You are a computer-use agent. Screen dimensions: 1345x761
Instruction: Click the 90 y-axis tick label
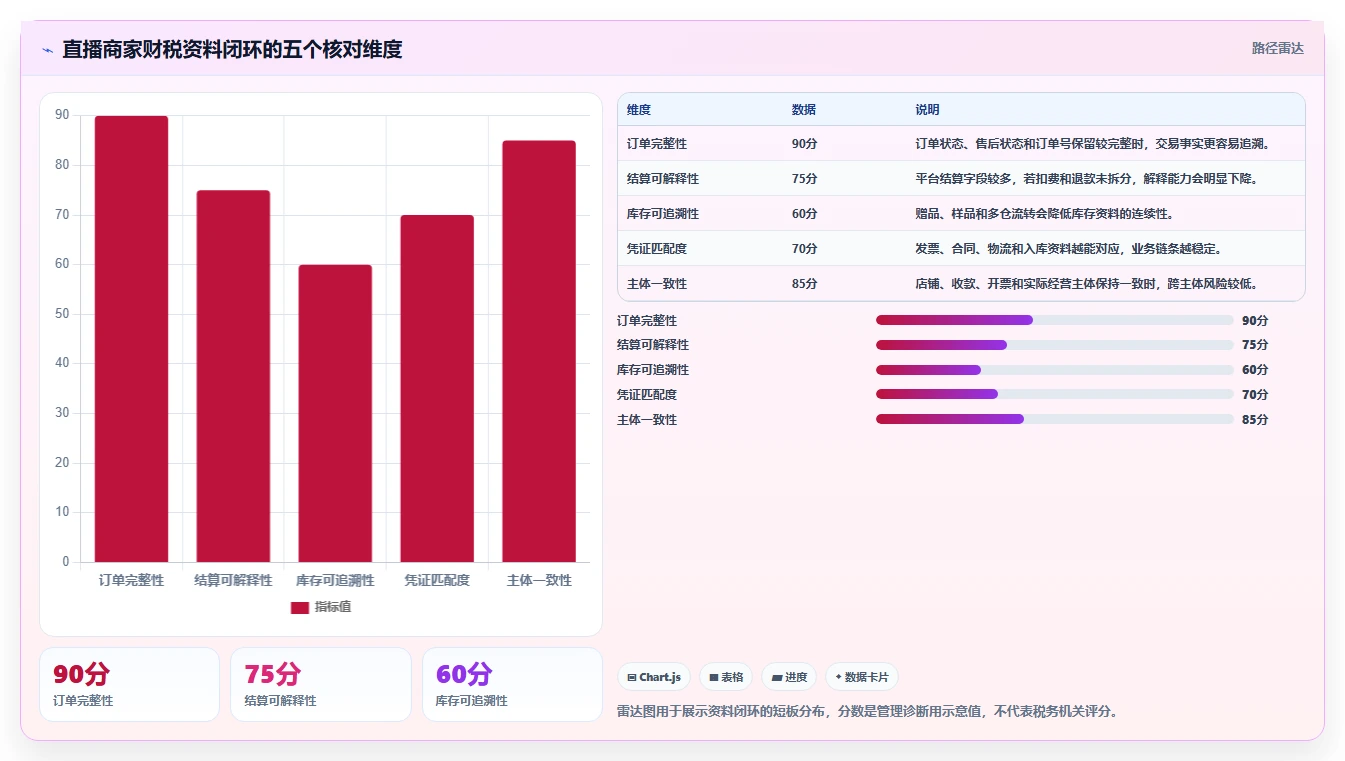tap(62, 116)
